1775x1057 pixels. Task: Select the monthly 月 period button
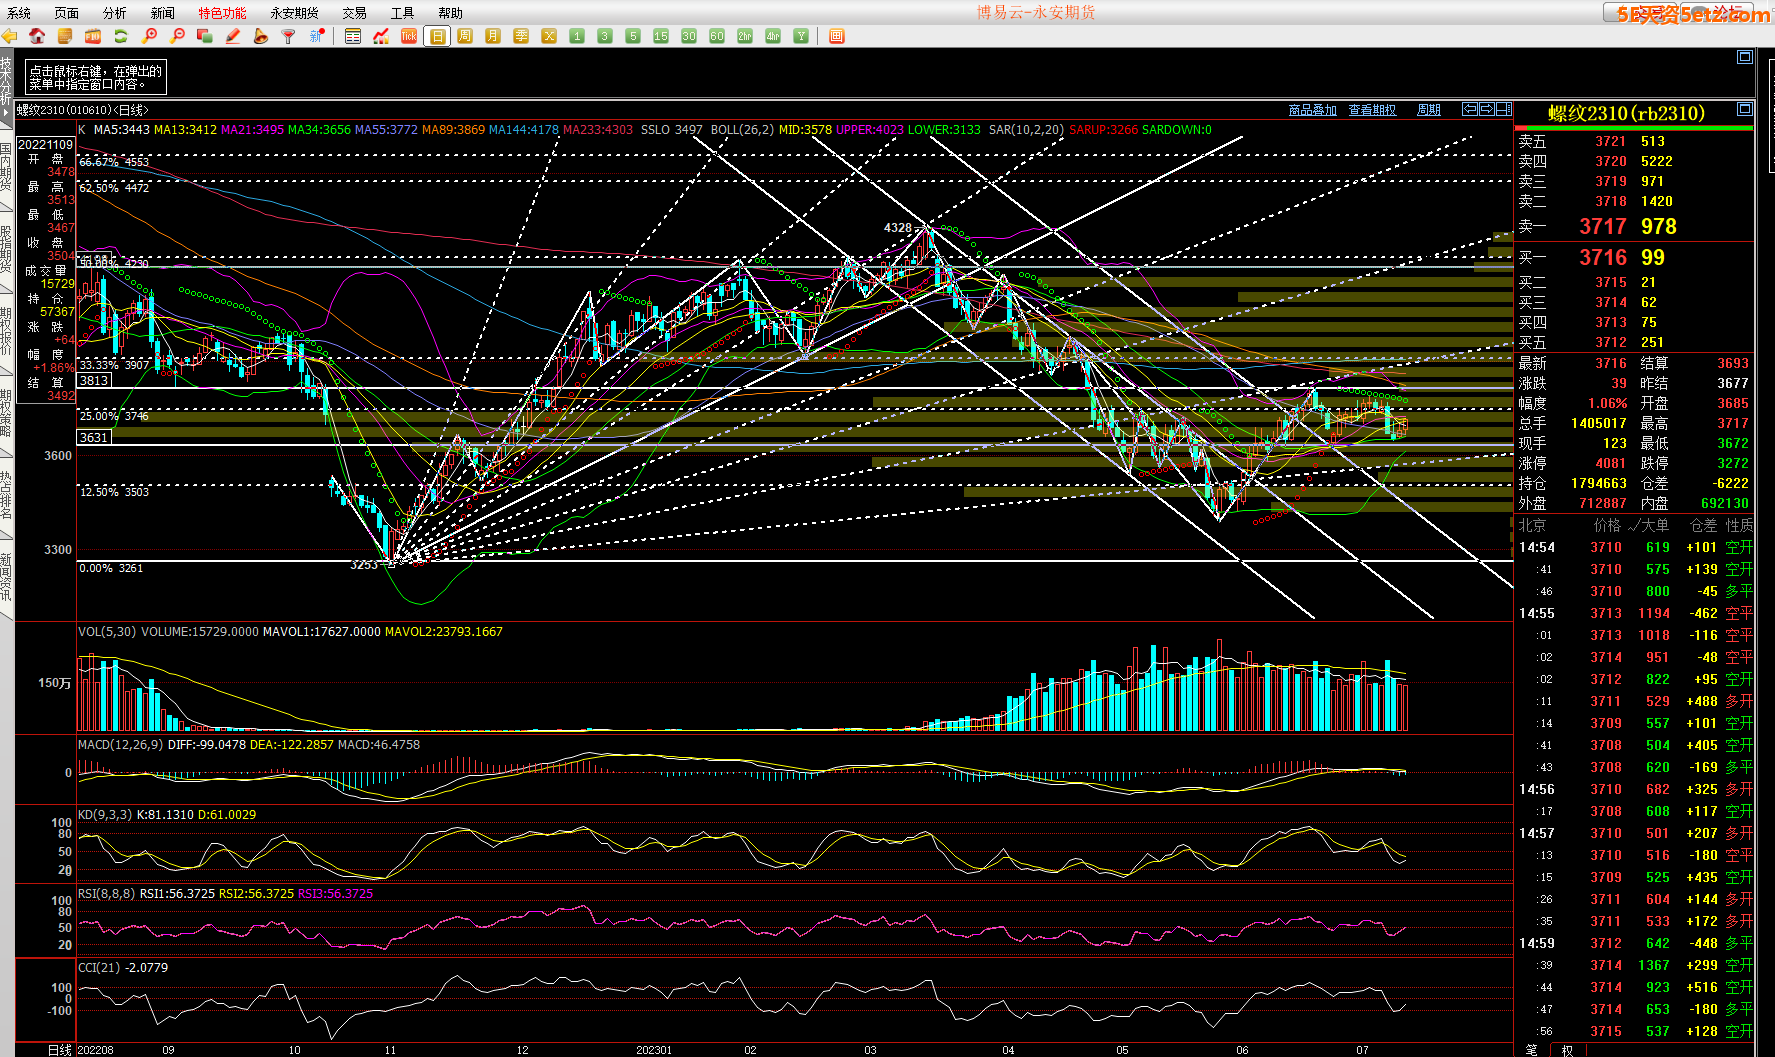493,36
